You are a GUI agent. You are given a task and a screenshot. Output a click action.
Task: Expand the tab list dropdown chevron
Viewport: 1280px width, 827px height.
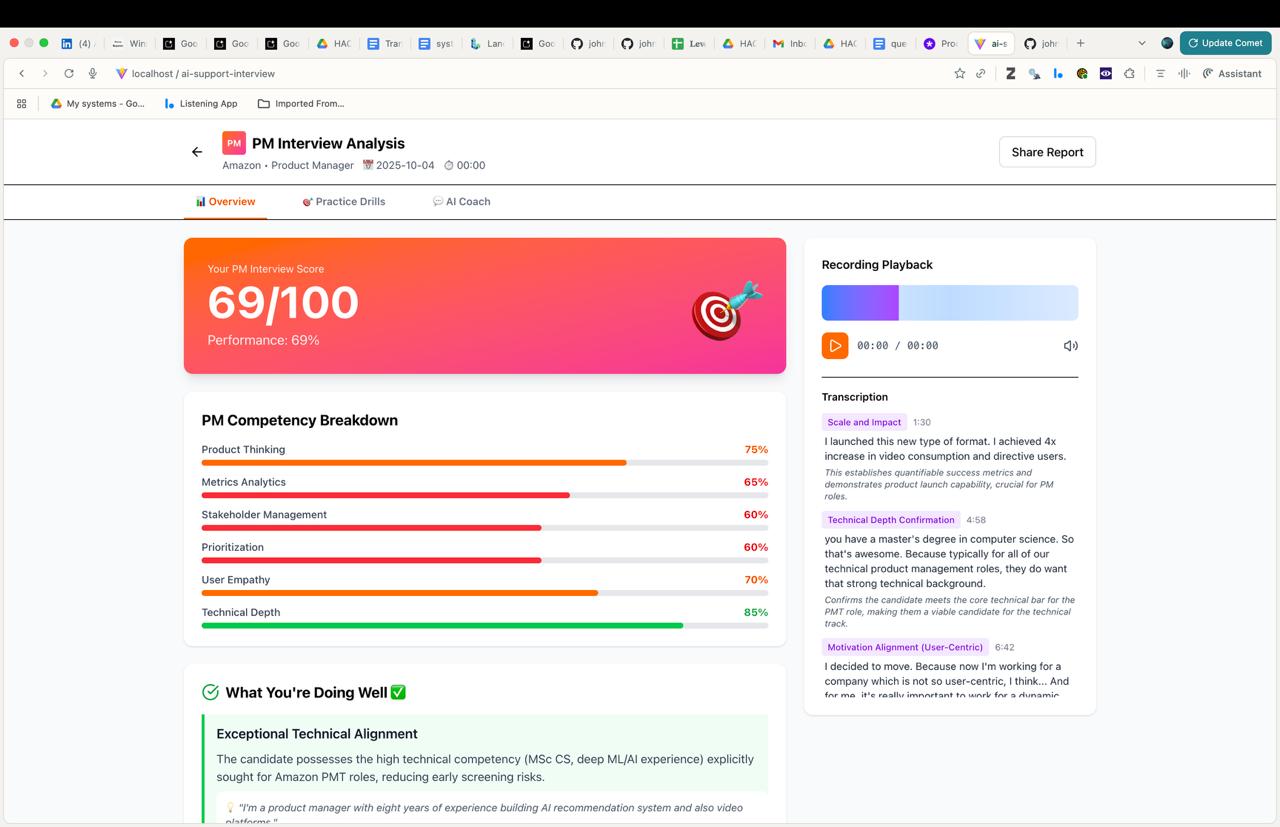(x=1142, y=43)
